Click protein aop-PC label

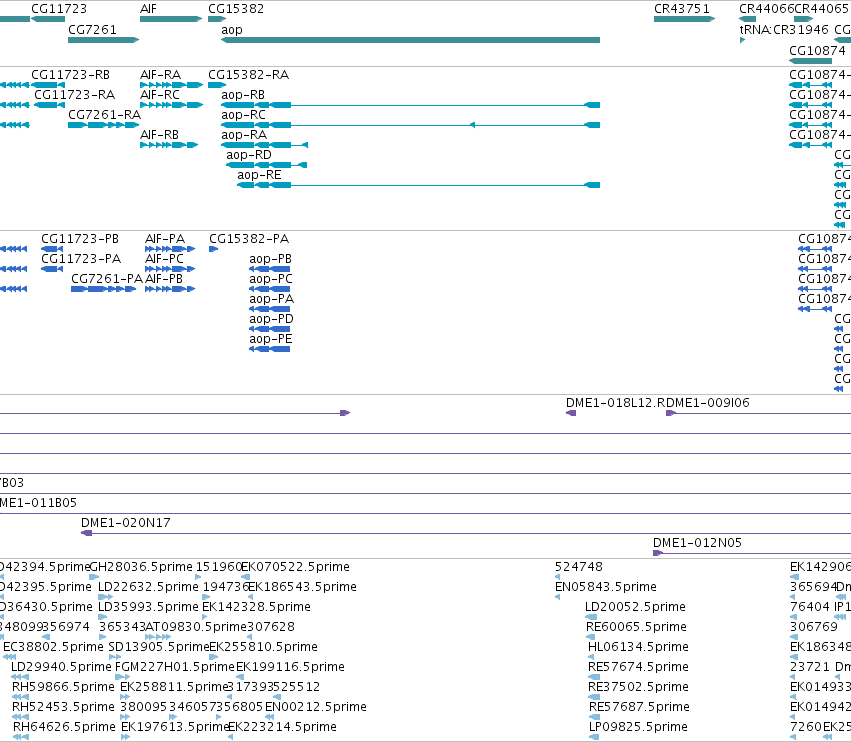tap(270, 279)
